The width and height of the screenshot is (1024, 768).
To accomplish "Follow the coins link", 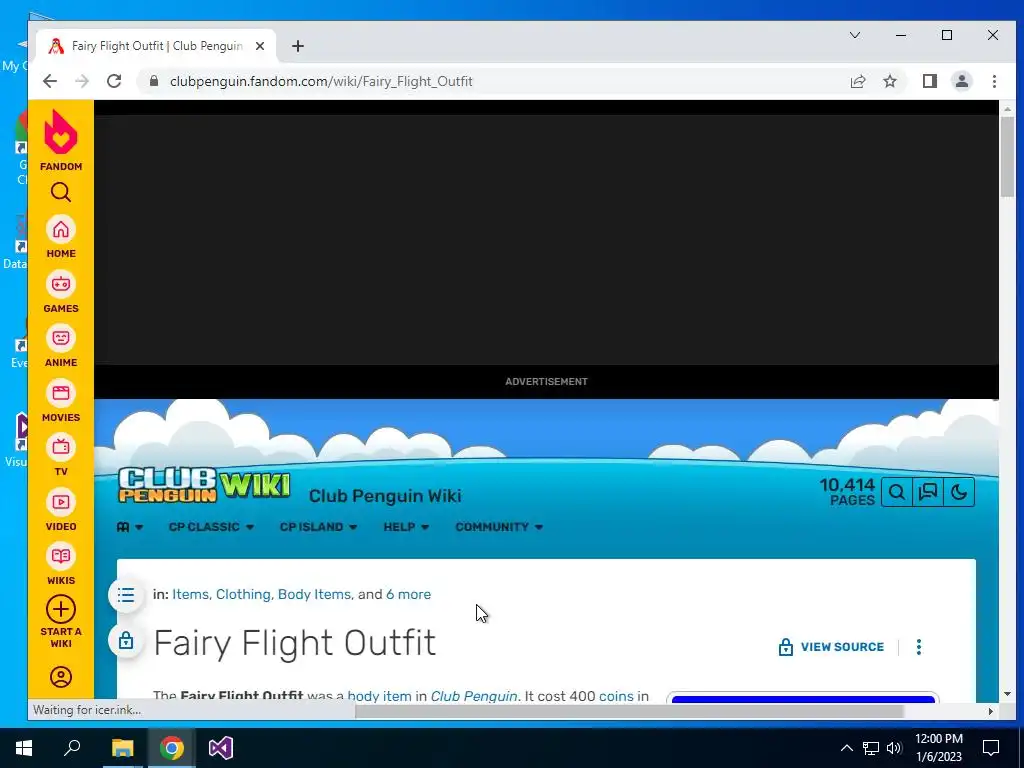I will tap(616, 696).
